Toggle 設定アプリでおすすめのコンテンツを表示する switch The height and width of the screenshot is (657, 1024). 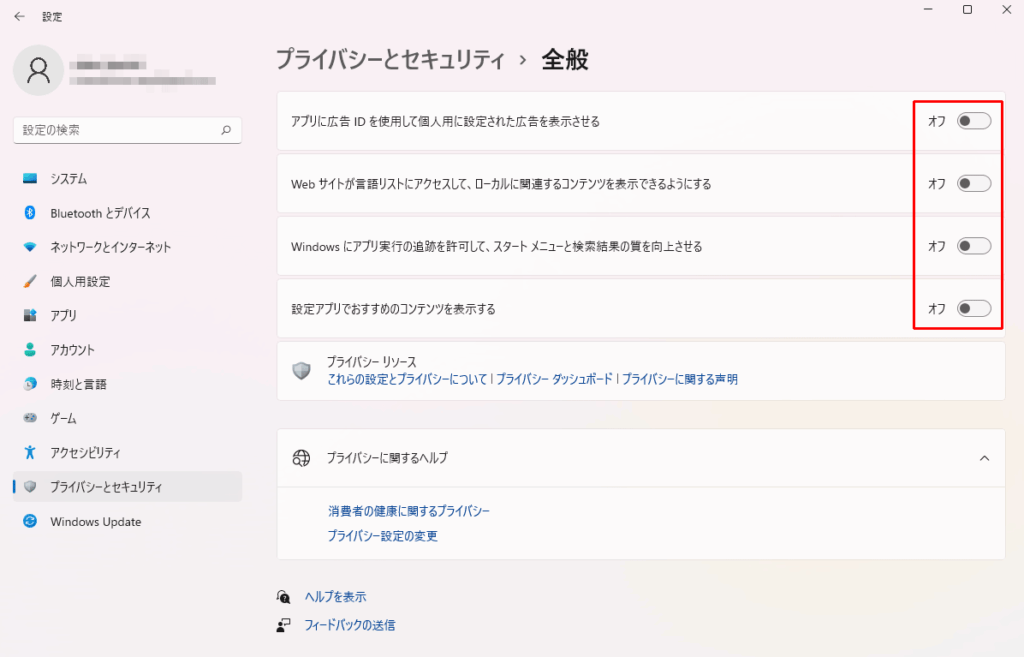pos(974,308)
